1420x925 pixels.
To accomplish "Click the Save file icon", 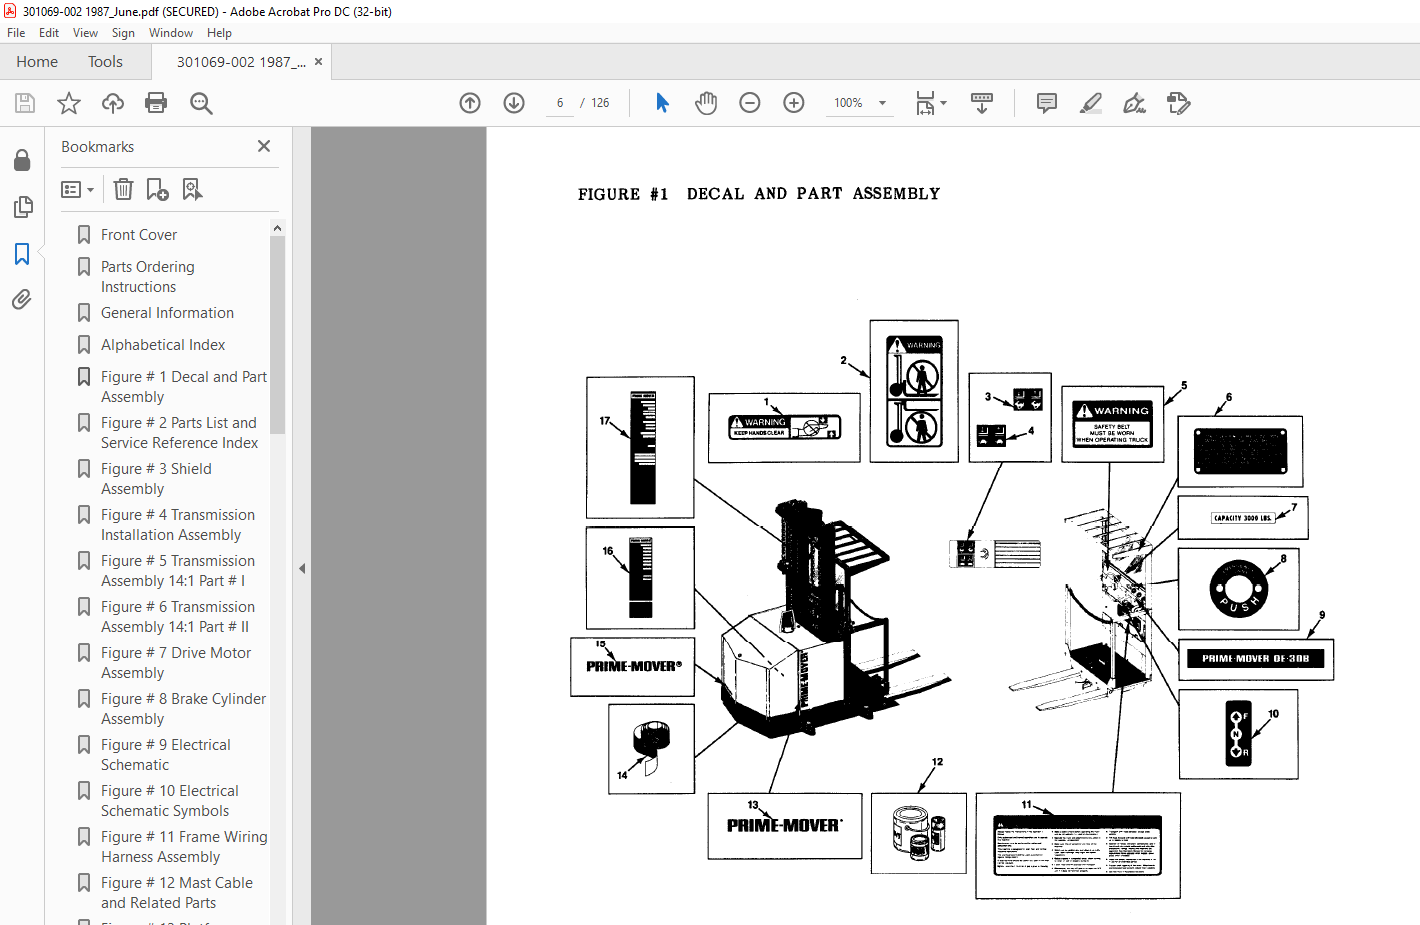I will click(x=25, y=103).
